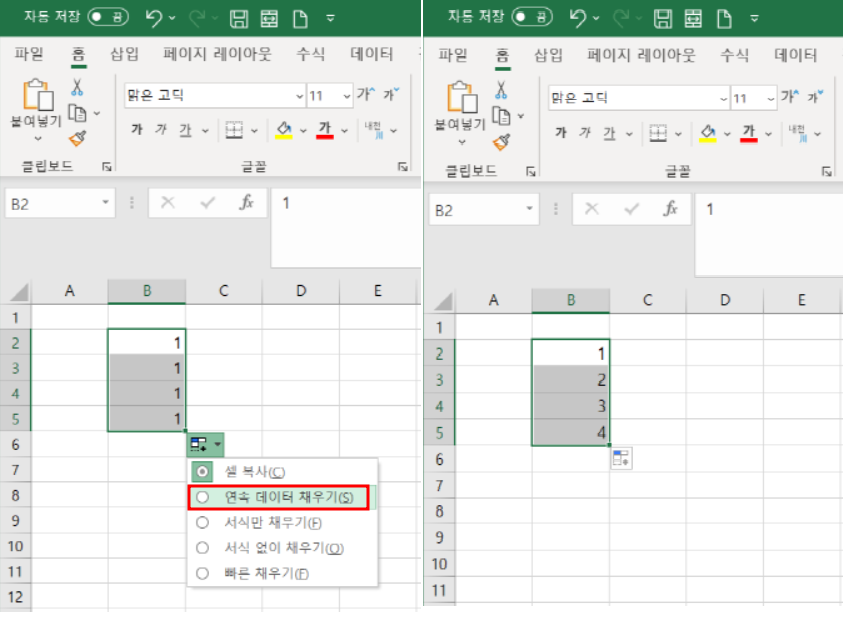This screenshot has height=619, width=849.
Task: Open font name dropdown in left window
Action: click(299, 96)
